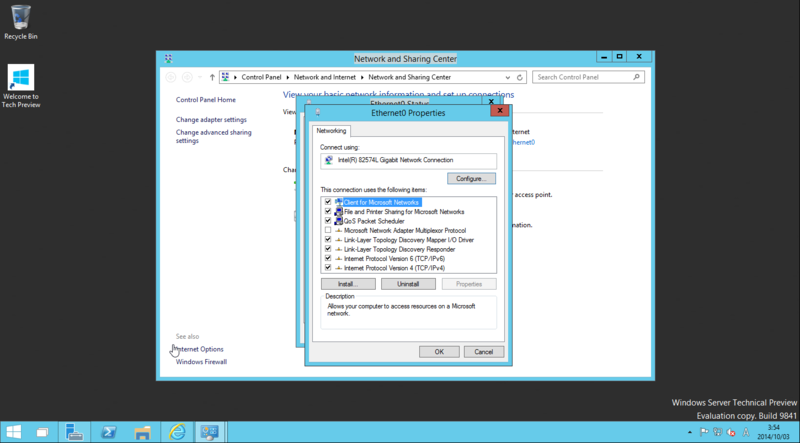Click Intel(R) 82574L Gigabit Network Connection field
The width and height of the screenshot is (800, 443).
(x=408, y=161)
